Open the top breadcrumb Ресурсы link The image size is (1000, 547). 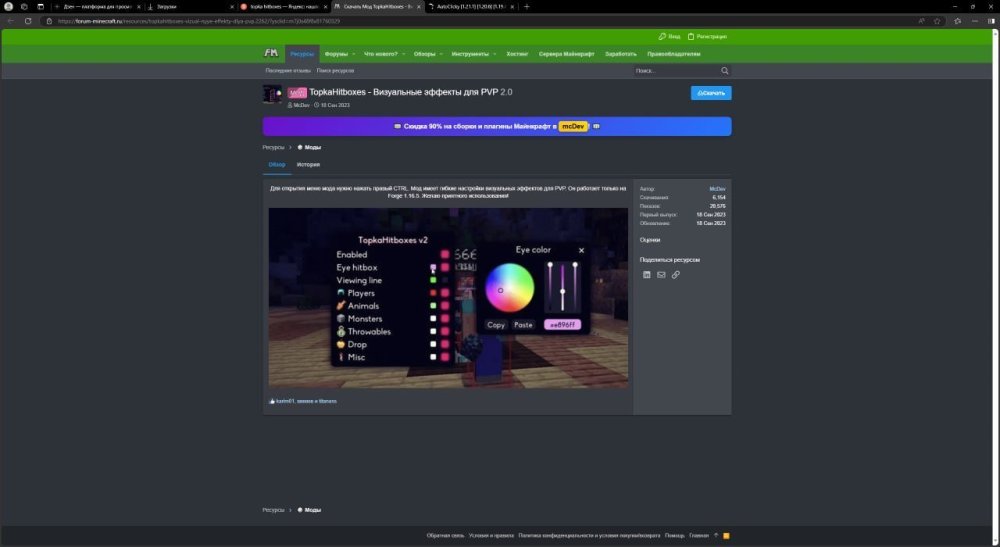tap(273, 147)
